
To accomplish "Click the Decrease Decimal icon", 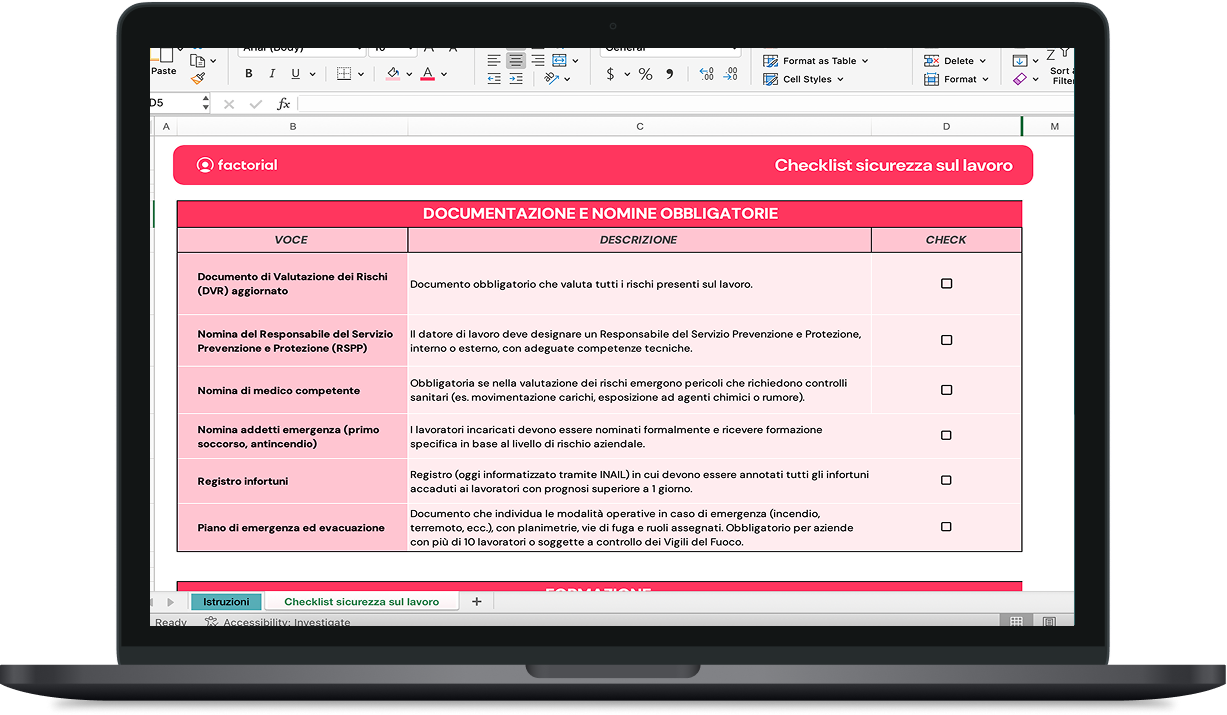I will [x=732, y=74].
